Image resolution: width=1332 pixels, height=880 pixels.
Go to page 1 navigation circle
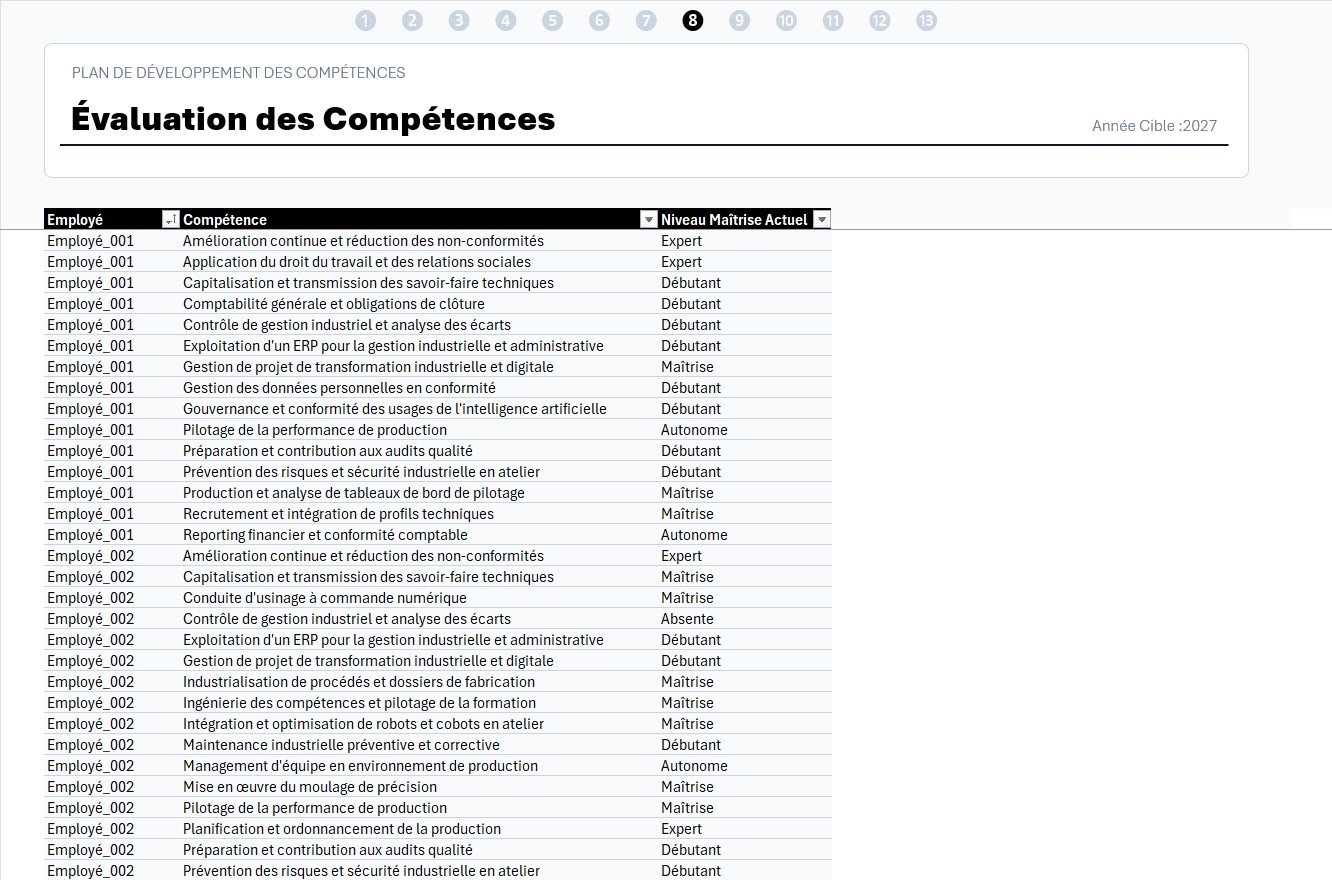[365, 20]
